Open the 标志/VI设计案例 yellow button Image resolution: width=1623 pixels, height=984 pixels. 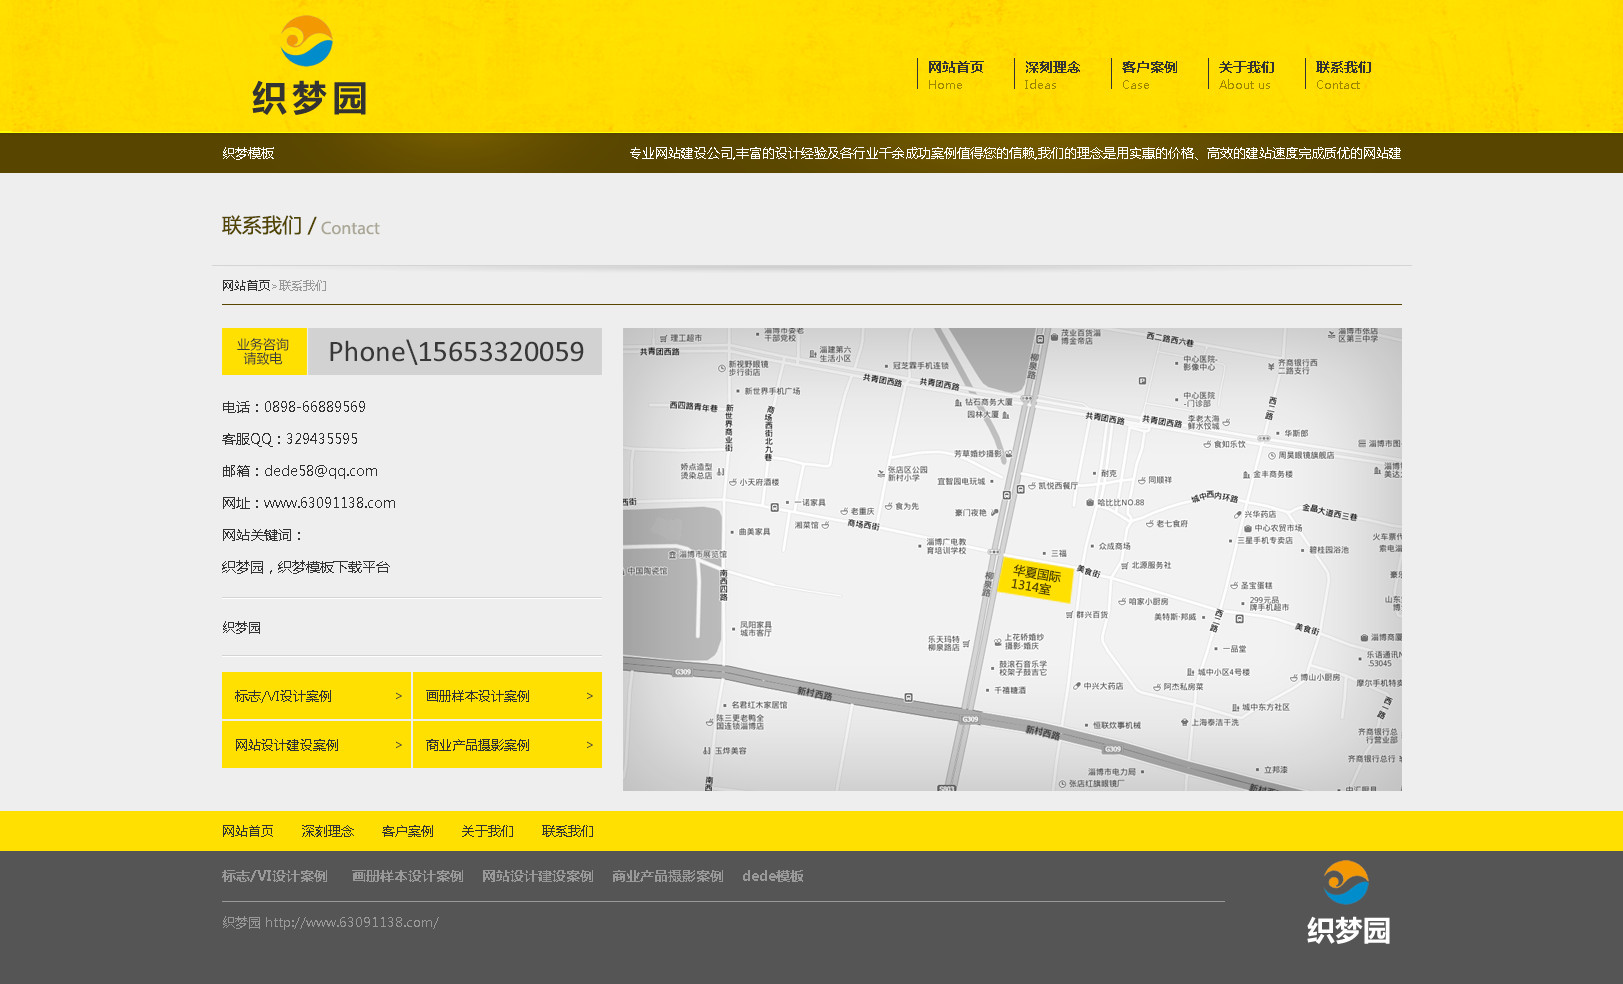[316, 696]
